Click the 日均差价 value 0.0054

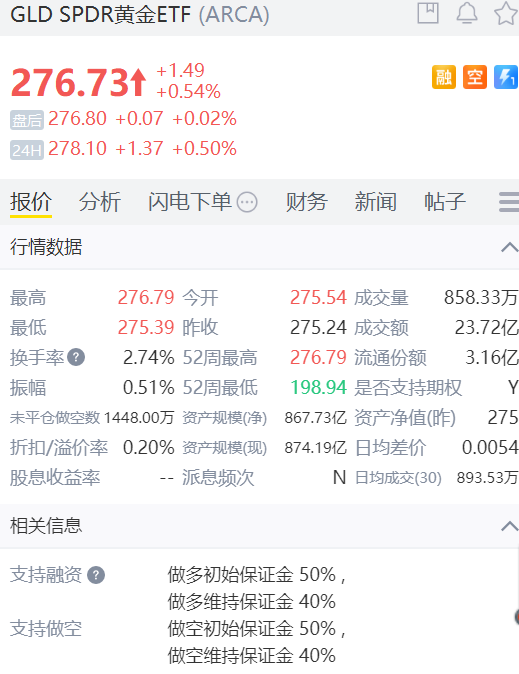click(490, 447)
